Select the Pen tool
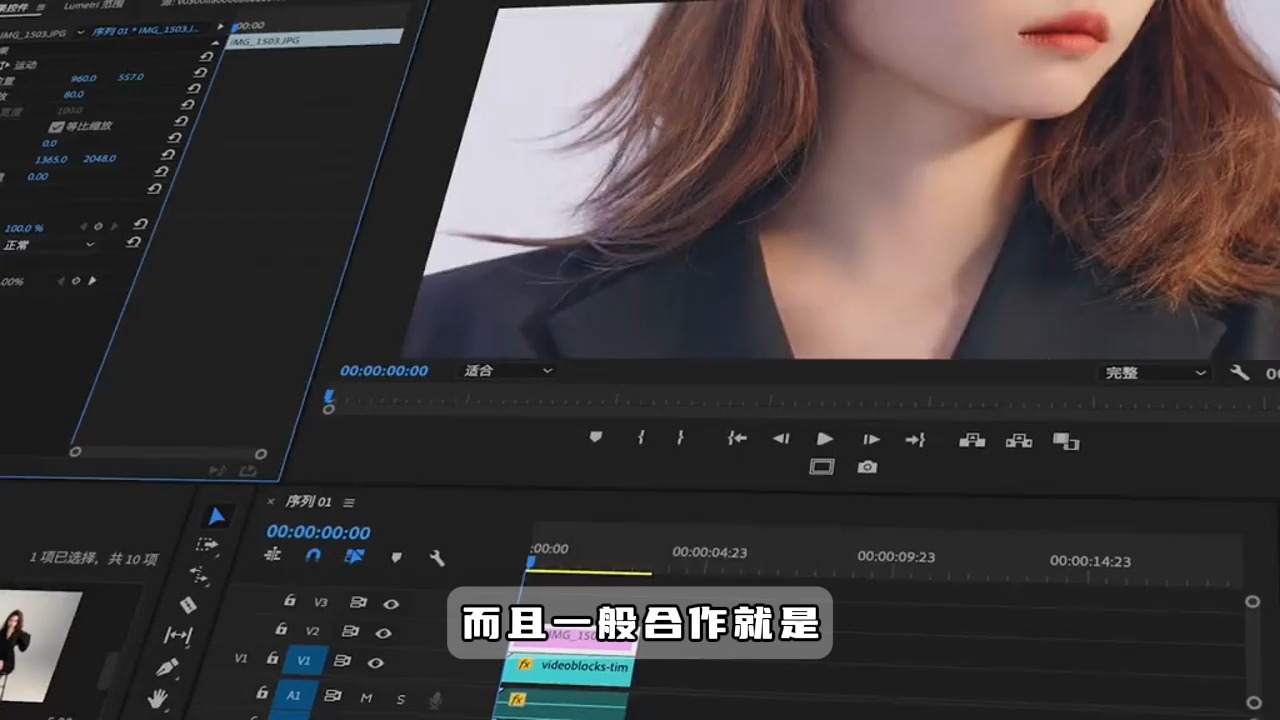Image resolution: width=1280 pixels, height=720 pixels. pos(168,666)
